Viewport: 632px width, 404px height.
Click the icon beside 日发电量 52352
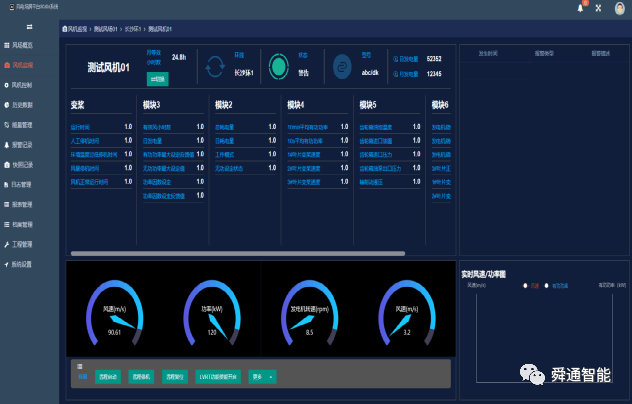[395, 59]
